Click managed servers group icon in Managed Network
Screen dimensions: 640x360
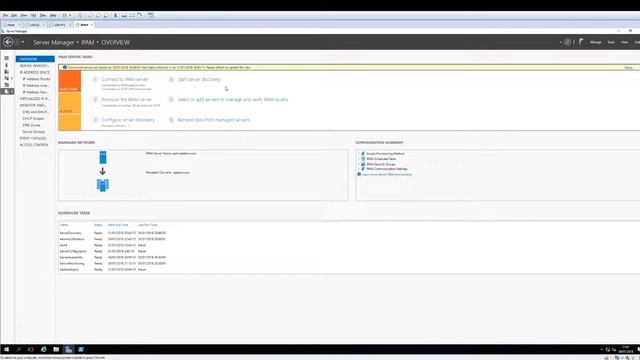pyautogui.click(x=103, y=185)
